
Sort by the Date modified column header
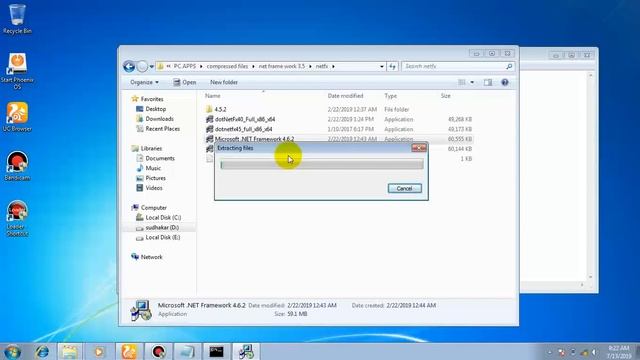click(x=345, y=96)
